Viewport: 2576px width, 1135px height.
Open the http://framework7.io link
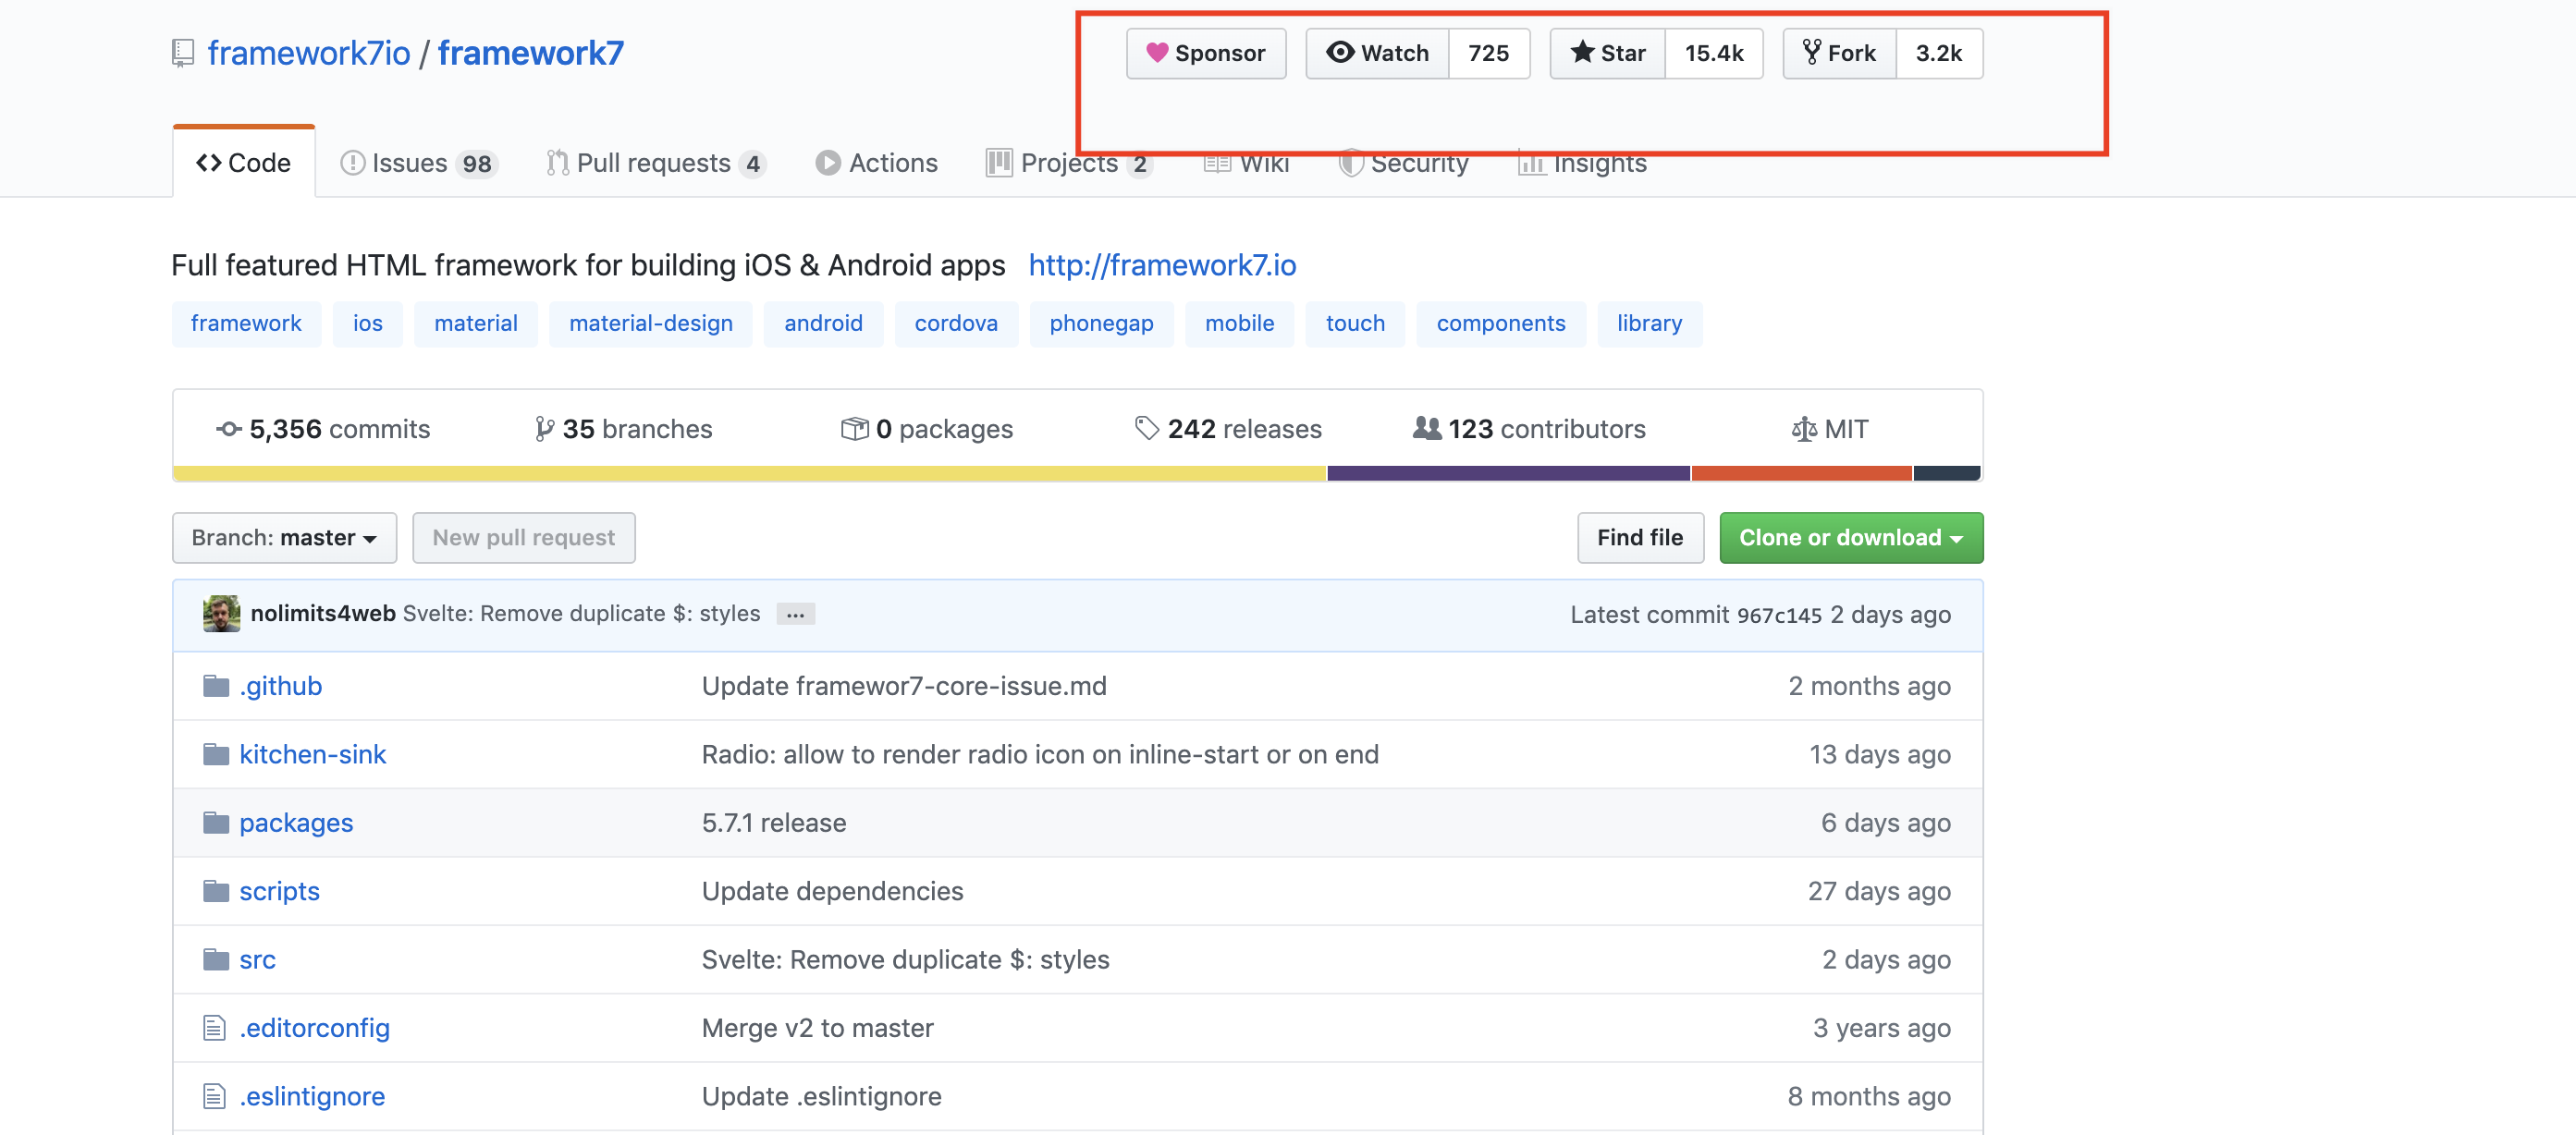pyautogui.click(x=1162, y=265)
